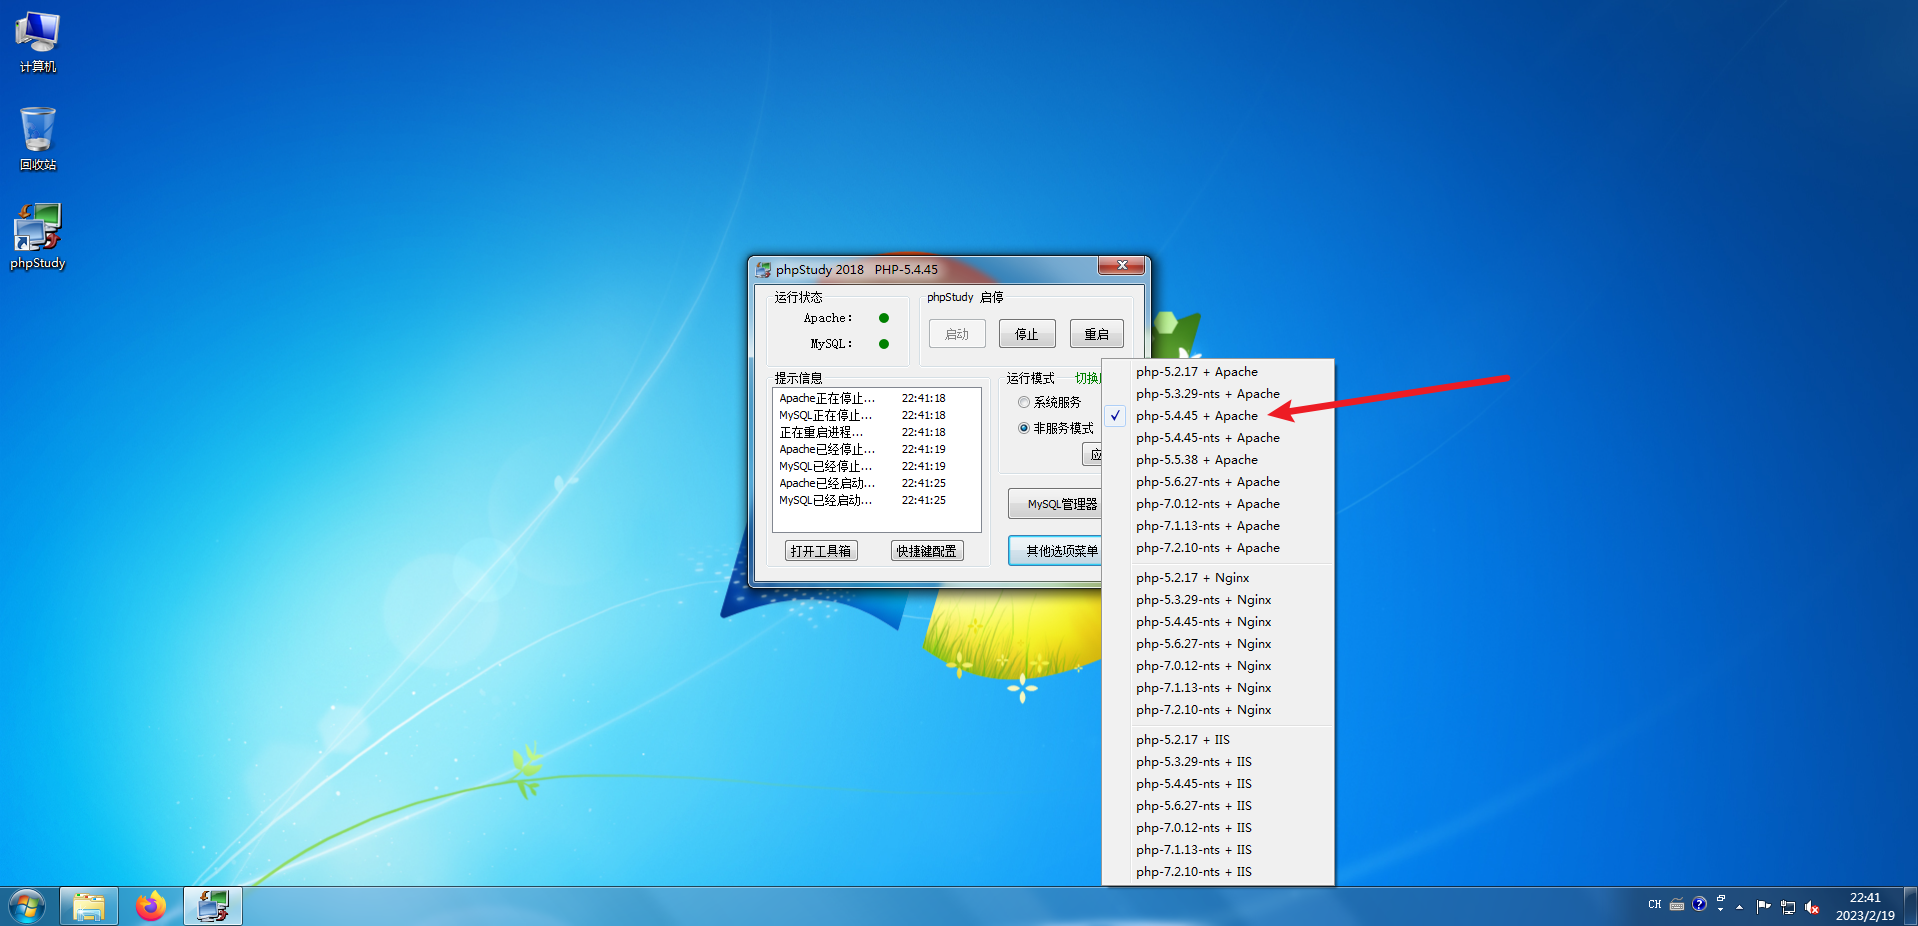The image size is (1918, 926).
Task: Click the 打开工具箱 button
Action: coord(821,551)
